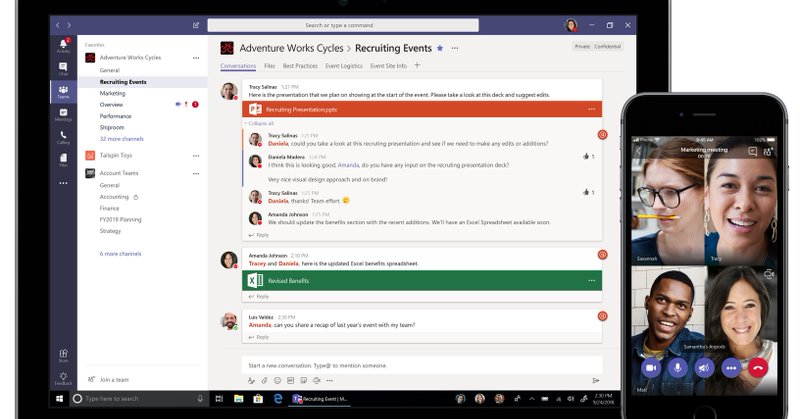The height and width of the screenshot is (419, 800).
Task: Go back with the left arrow
Action: pyautogui.click(x=58, y=25)
